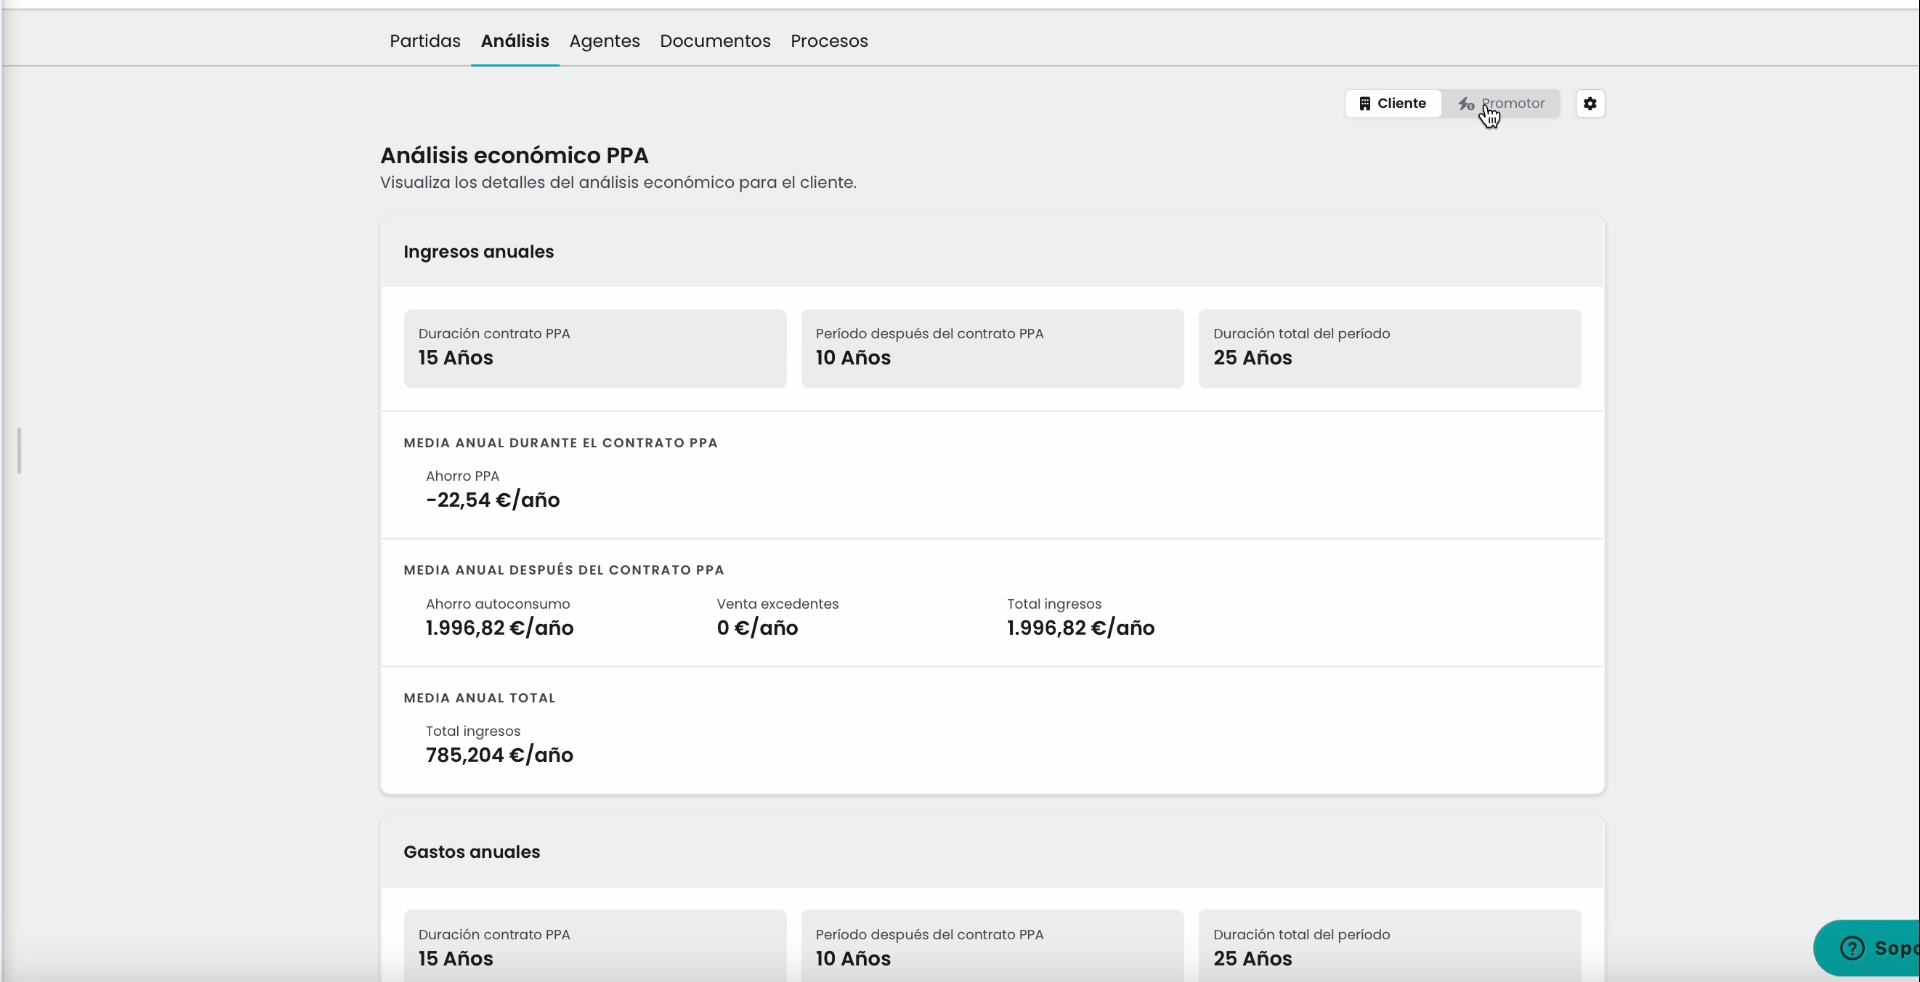Go to the Agentes tab
The image size is (1920, 982).
click(605, 41)
